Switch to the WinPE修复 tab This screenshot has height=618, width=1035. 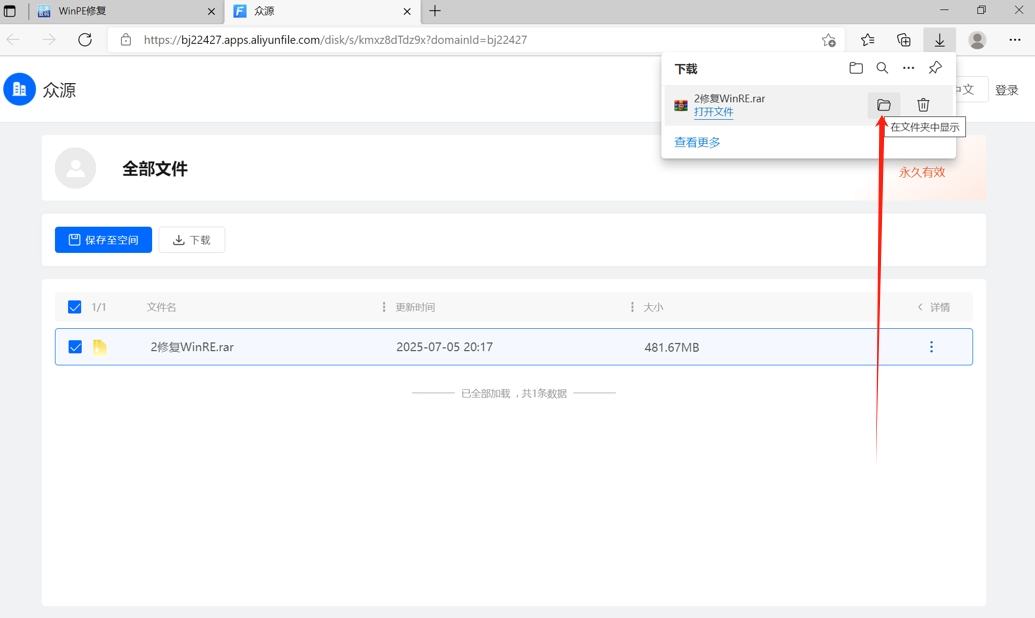120,12
